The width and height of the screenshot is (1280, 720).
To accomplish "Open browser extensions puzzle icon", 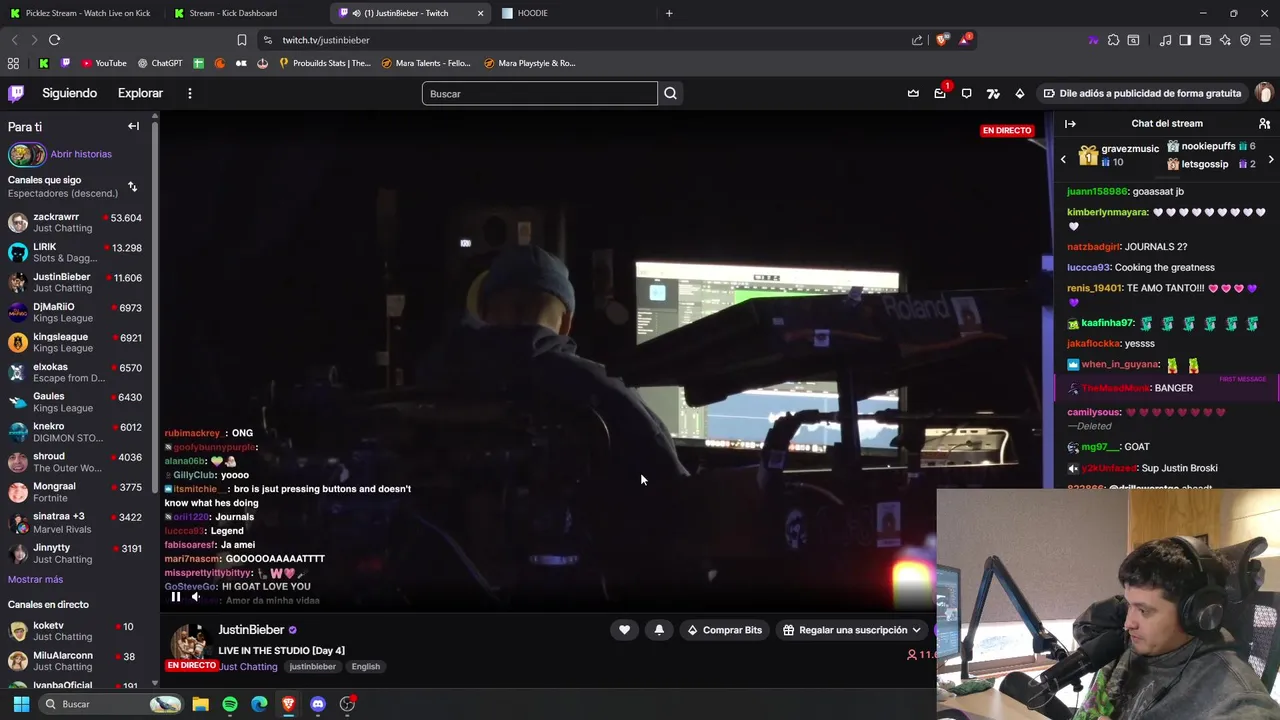I will pyautogui.click(x=1113, y=40).
